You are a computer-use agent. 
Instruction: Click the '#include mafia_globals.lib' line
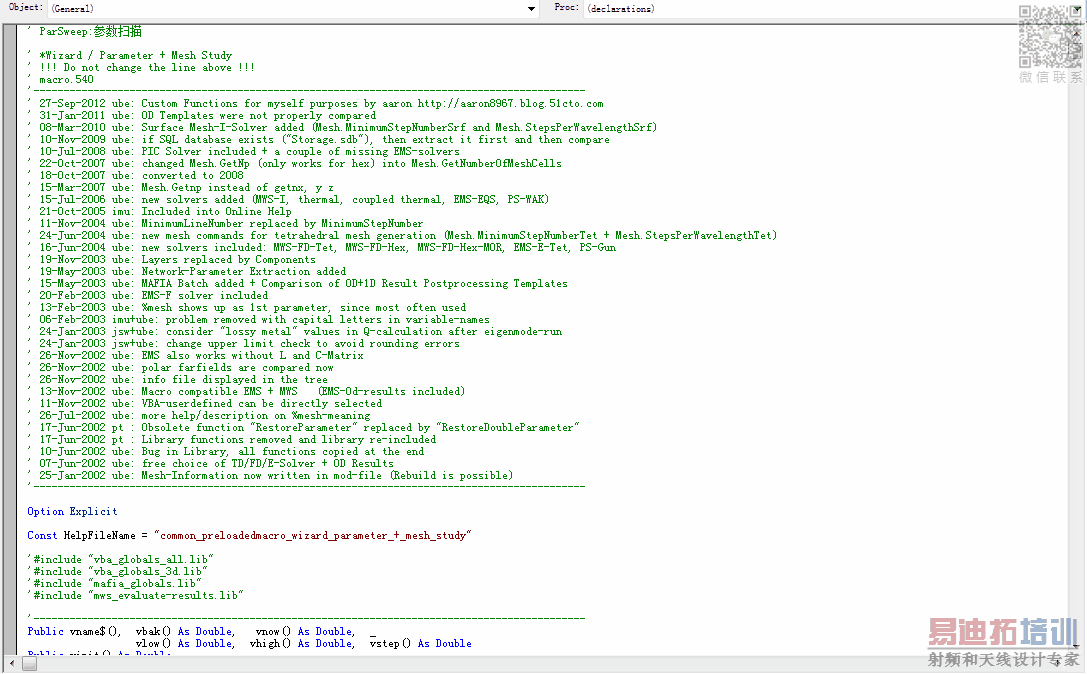point(115,583)
